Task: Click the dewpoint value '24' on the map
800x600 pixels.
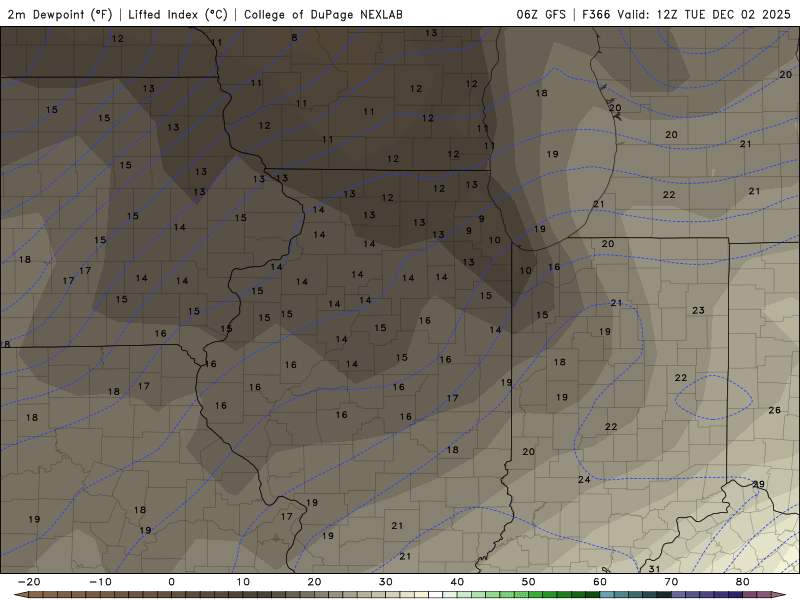Action: pyautogui.click(x=584, y=480)
